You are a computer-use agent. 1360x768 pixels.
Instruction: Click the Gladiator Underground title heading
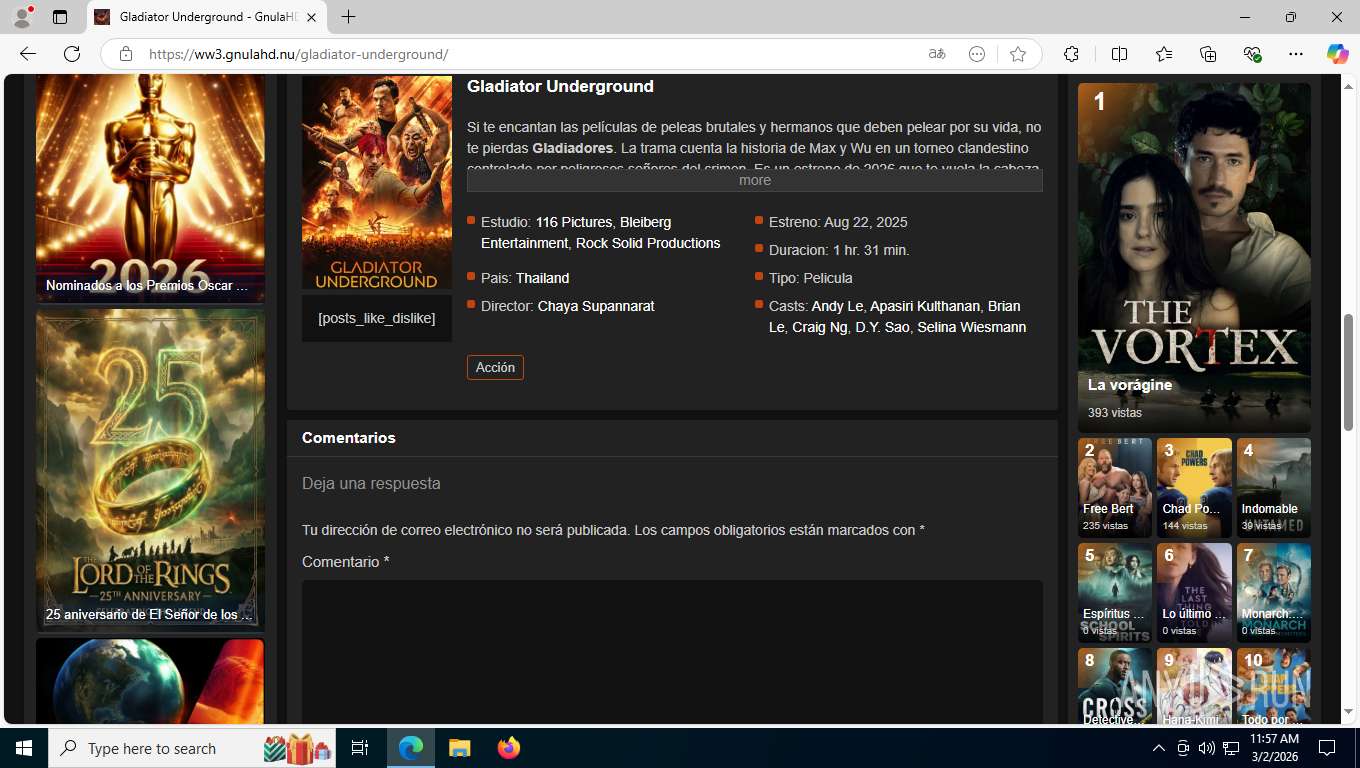560,87
